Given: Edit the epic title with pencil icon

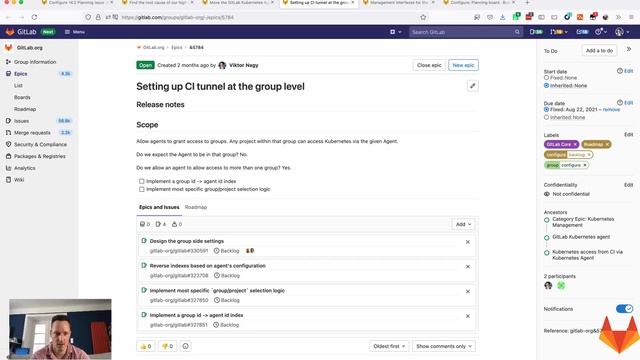Looking at the screenshot, I should 472,86.
